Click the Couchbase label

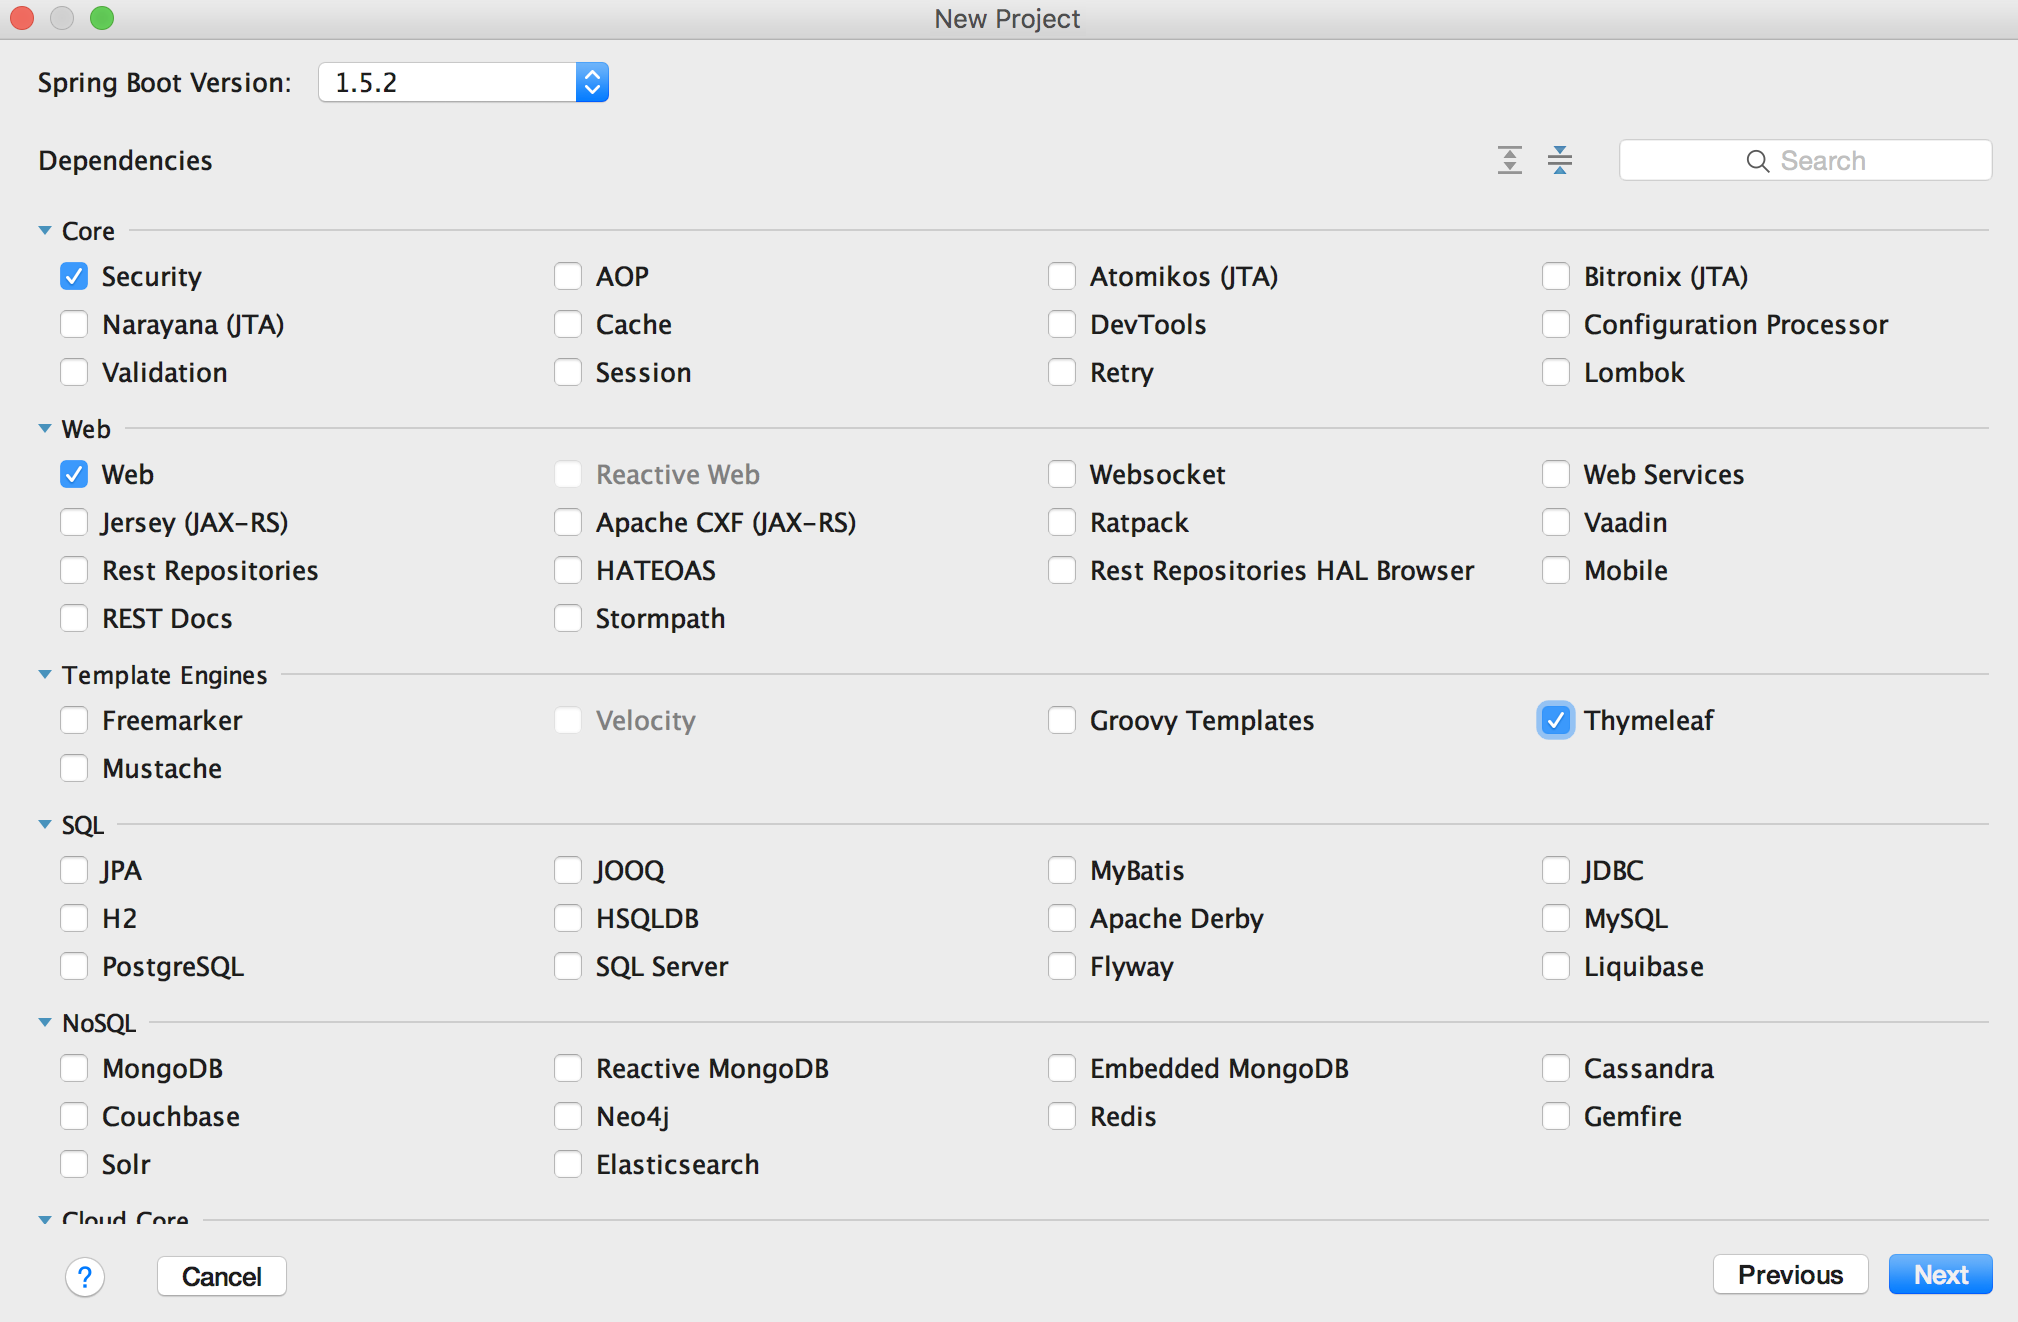tap(171, 1116)
